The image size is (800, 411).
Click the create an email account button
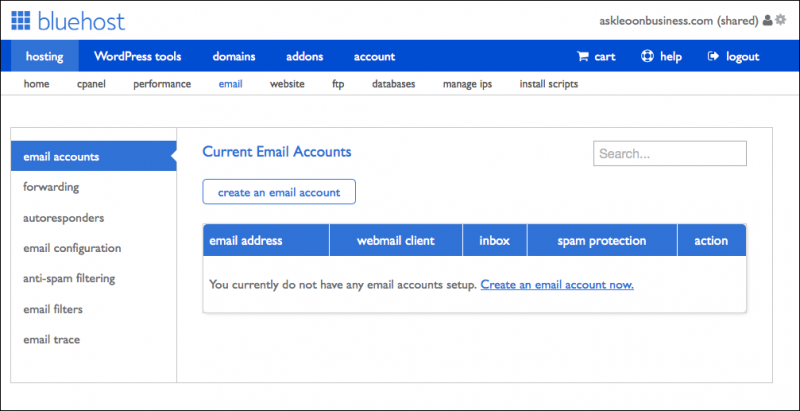(279, 192)
